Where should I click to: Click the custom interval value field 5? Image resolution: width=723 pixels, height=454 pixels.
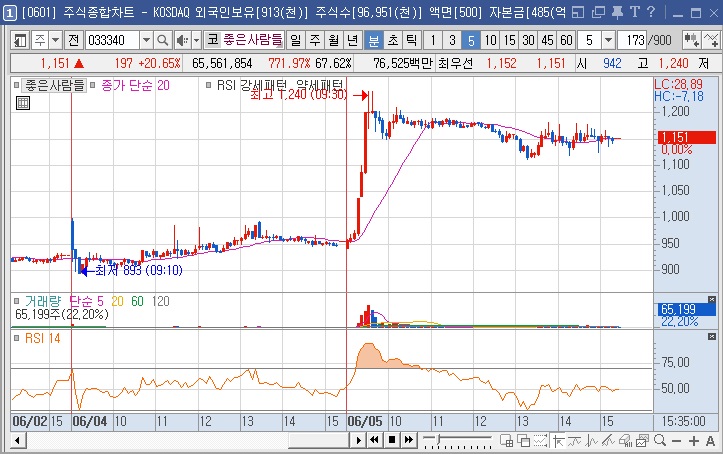[x=590, y=41]
